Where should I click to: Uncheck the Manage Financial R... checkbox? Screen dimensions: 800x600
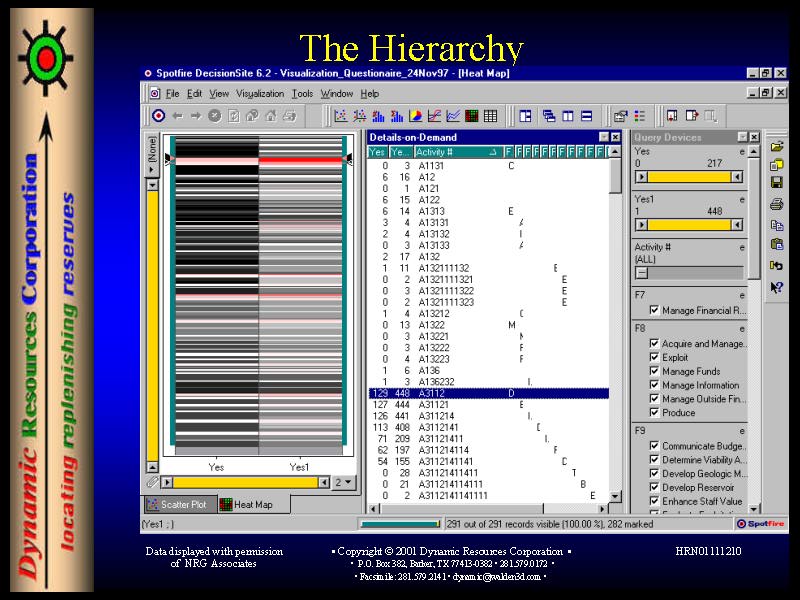click(x=654, y=311)
